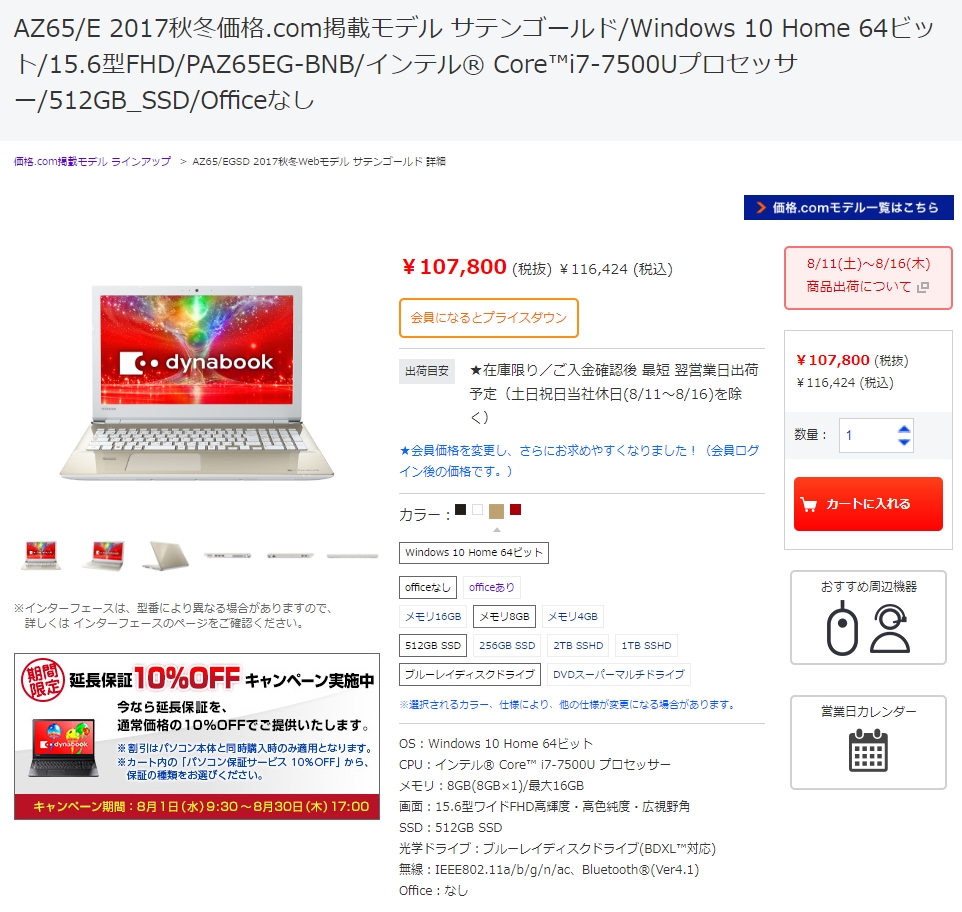Increase quantity with the up arrow
Image resolution: width=962 pixels, height=912 pixels.
[x=904, y=429]
